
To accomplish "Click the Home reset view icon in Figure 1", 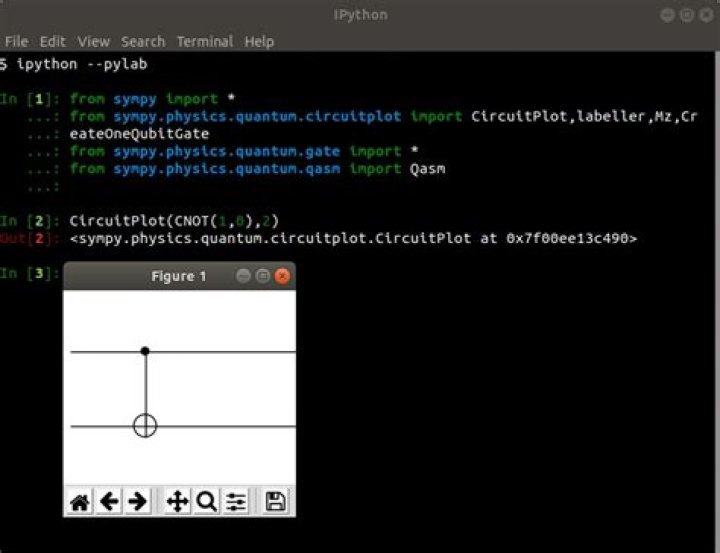I will click(80, 502).
